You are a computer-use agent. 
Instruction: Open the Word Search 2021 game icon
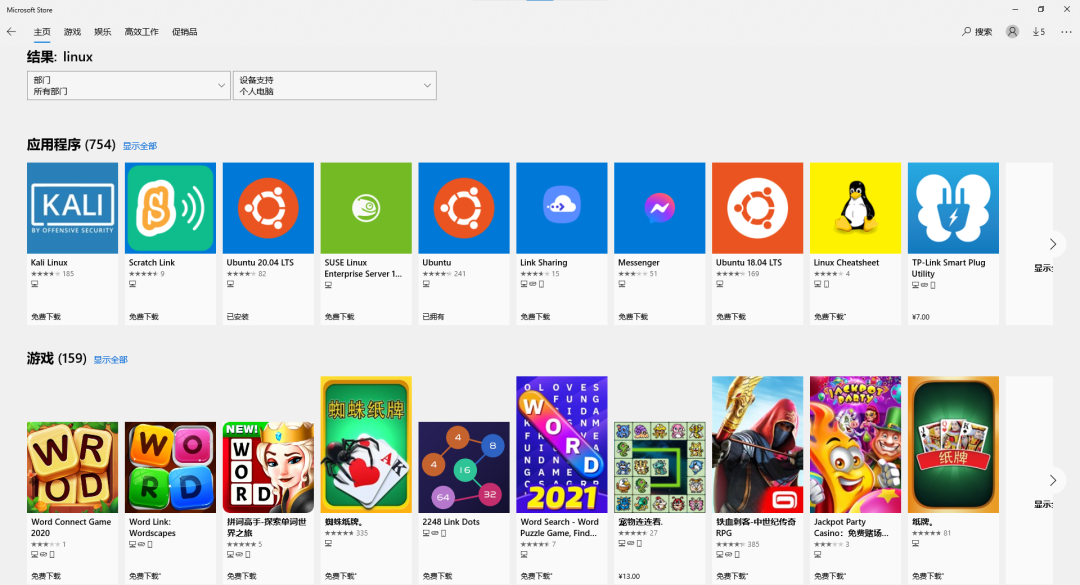click(561, 444)
